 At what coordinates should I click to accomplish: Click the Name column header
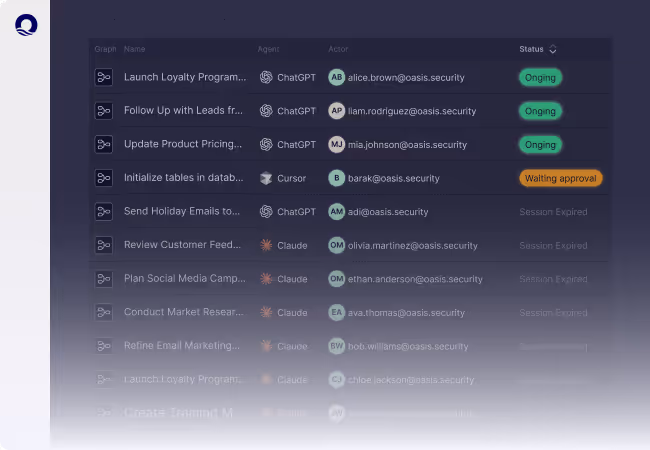[x=134, y=49]
